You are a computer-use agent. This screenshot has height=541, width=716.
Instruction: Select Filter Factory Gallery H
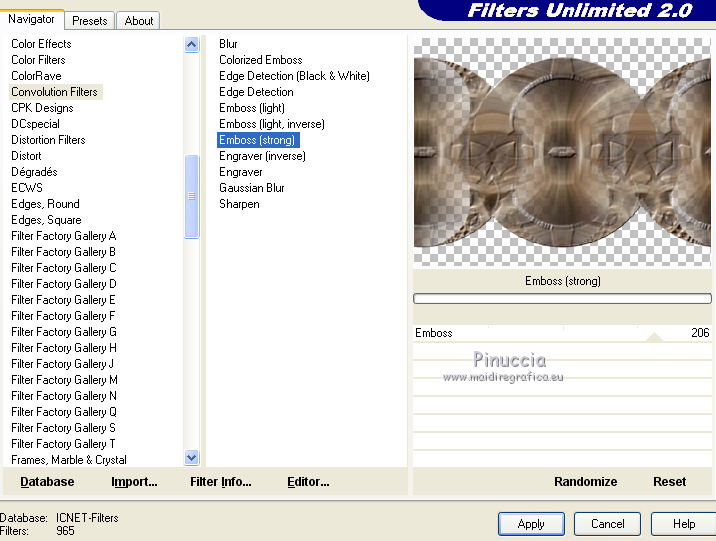63,348
